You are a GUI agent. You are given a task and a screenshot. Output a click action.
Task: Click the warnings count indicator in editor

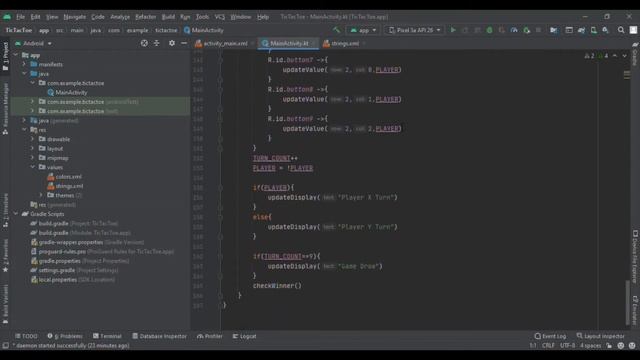589,56
